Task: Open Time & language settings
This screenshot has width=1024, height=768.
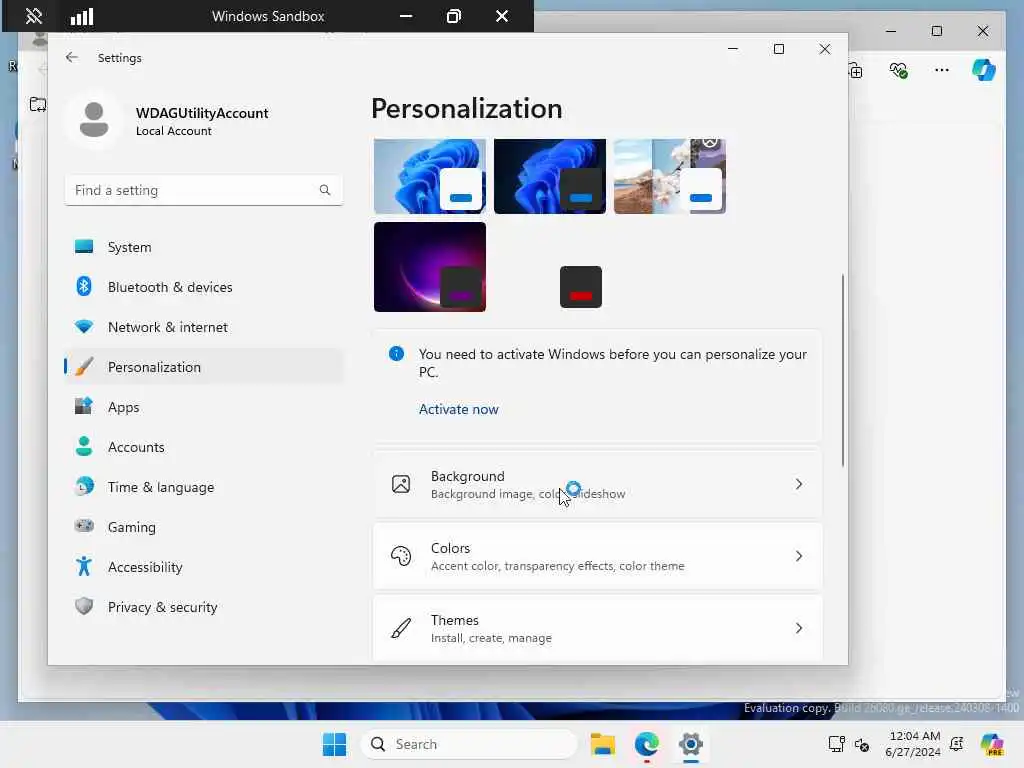Action: 204,487
